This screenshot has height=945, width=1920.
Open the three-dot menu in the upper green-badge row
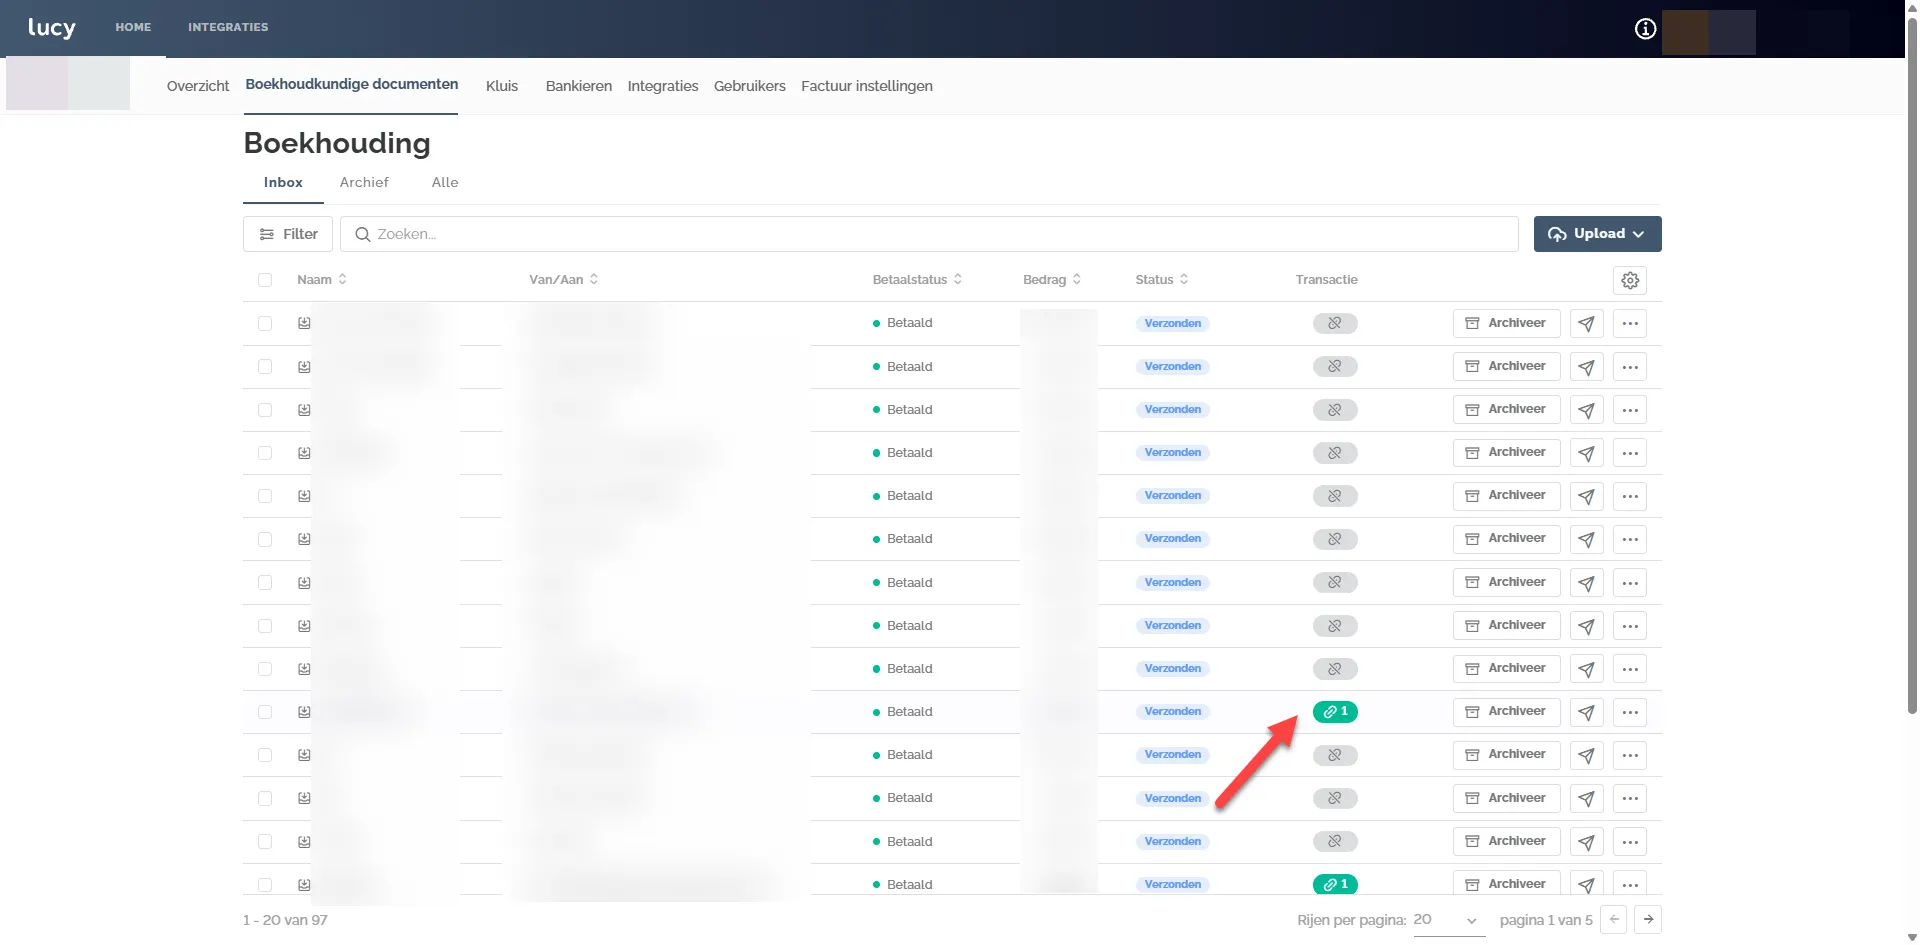(x=1630, y=712)
